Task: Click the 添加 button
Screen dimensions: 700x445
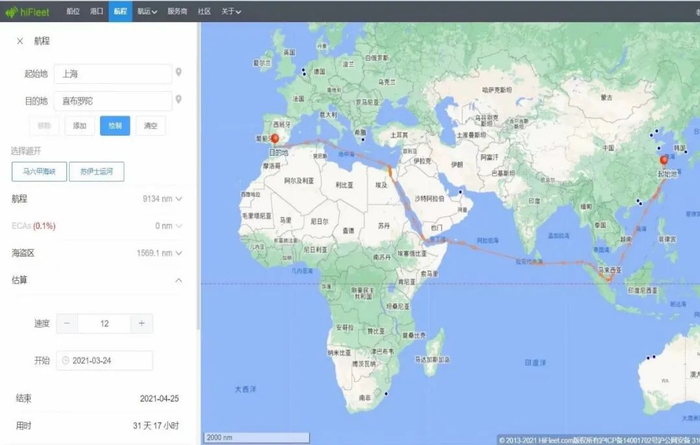Action: point(79,126)
